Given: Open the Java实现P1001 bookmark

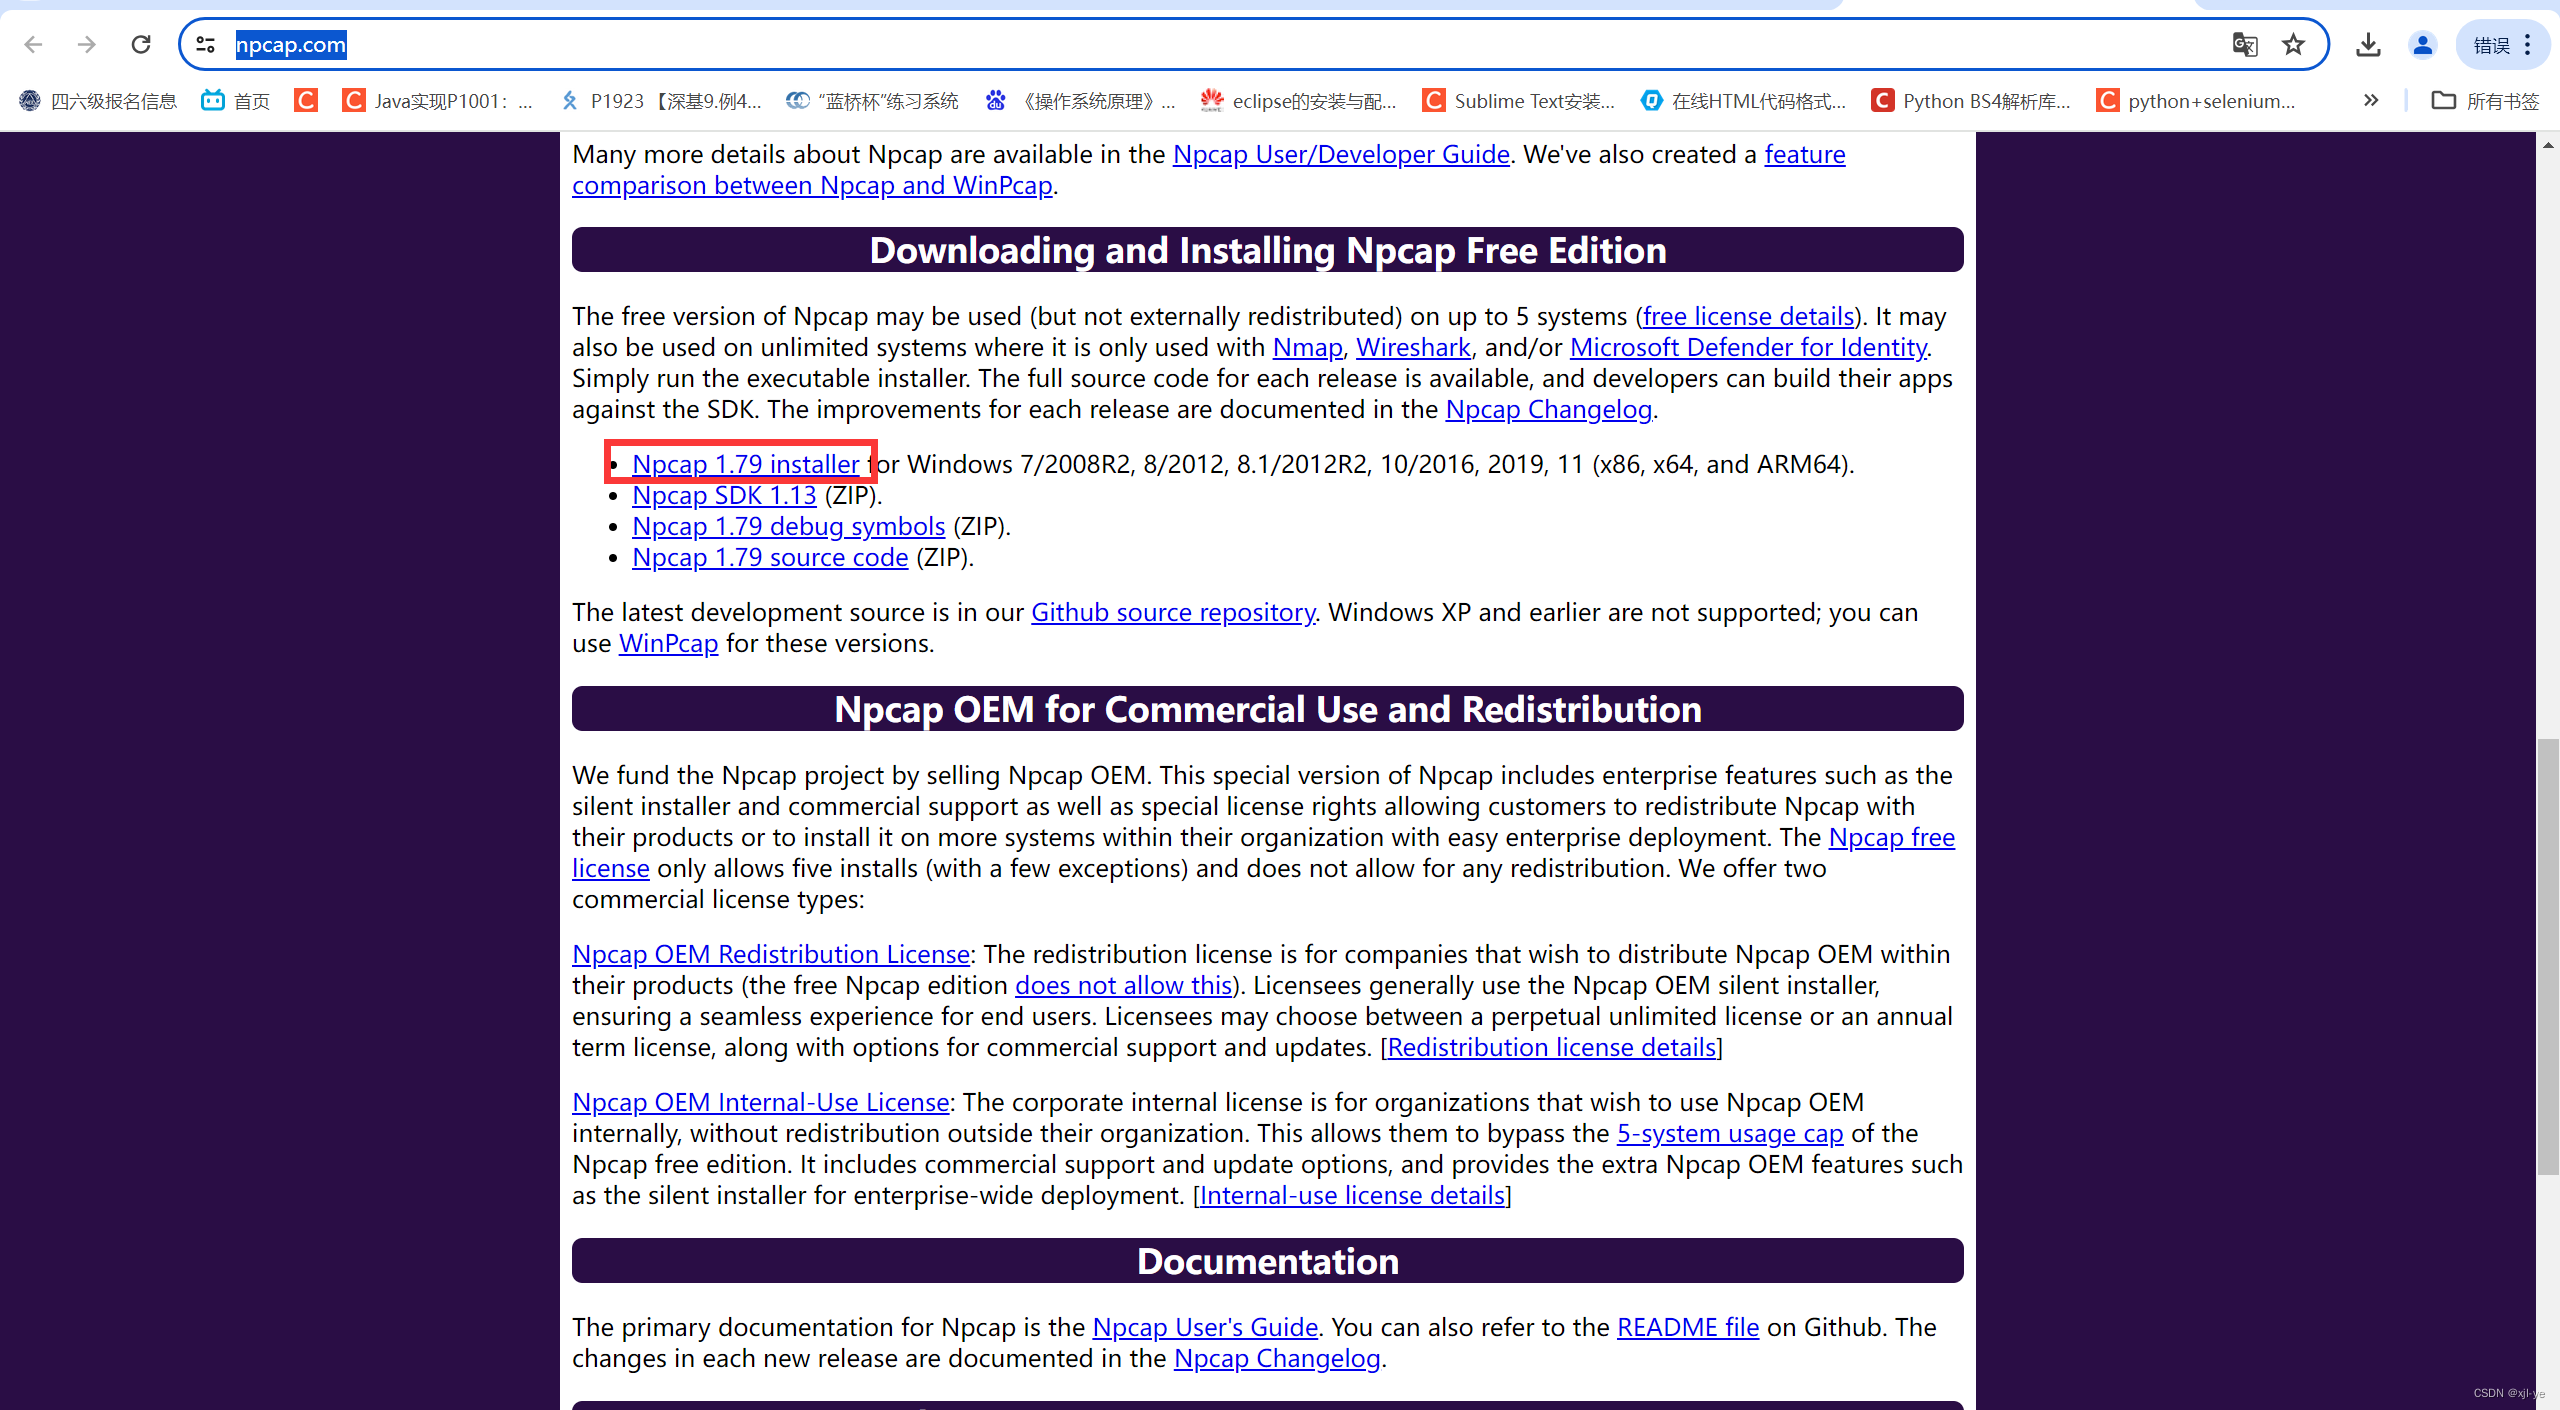Looking at the screenshot, I should tap(438, 101).
